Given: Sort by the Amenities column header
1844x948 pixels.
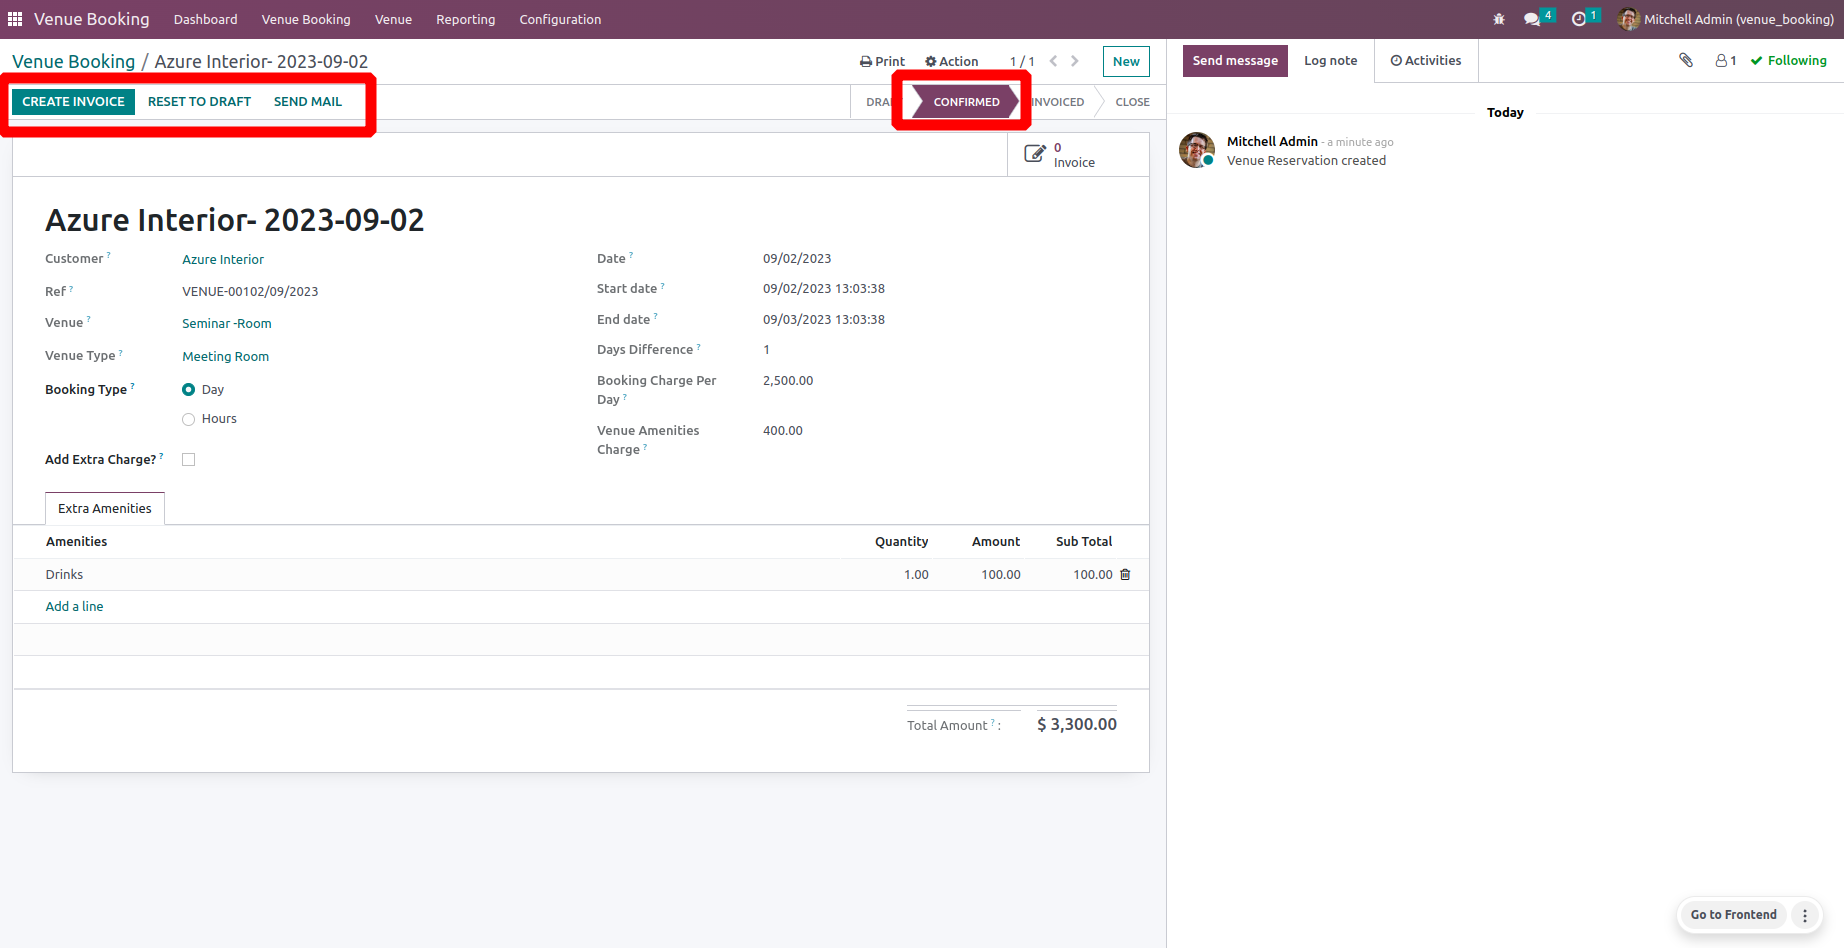Looking at the screenshot, I should click(76, 542).
